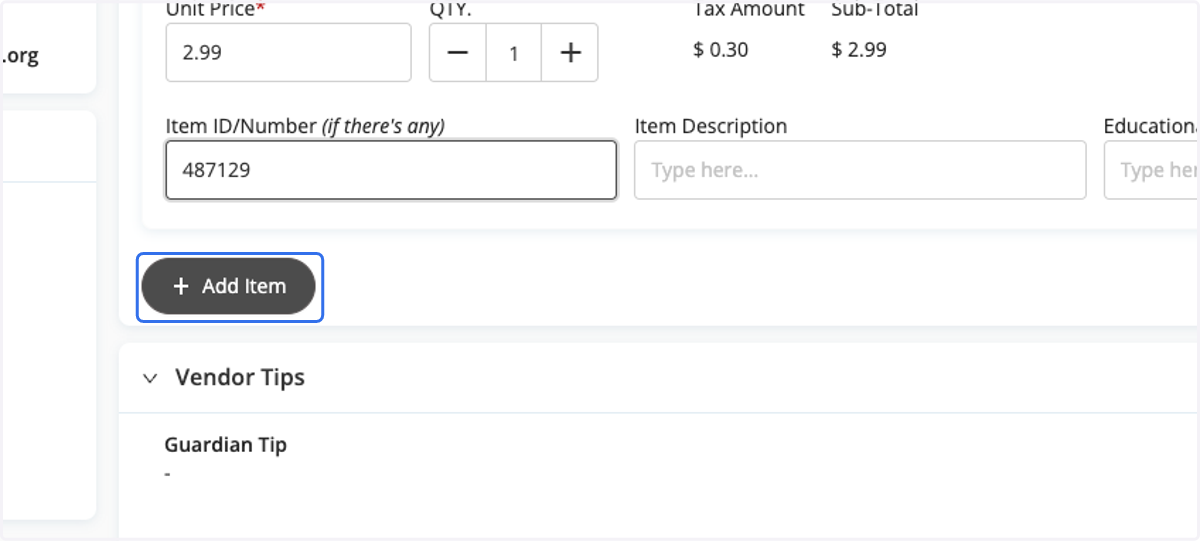
Task: Decrease quantity with the minus button
Action: [458, 53]
